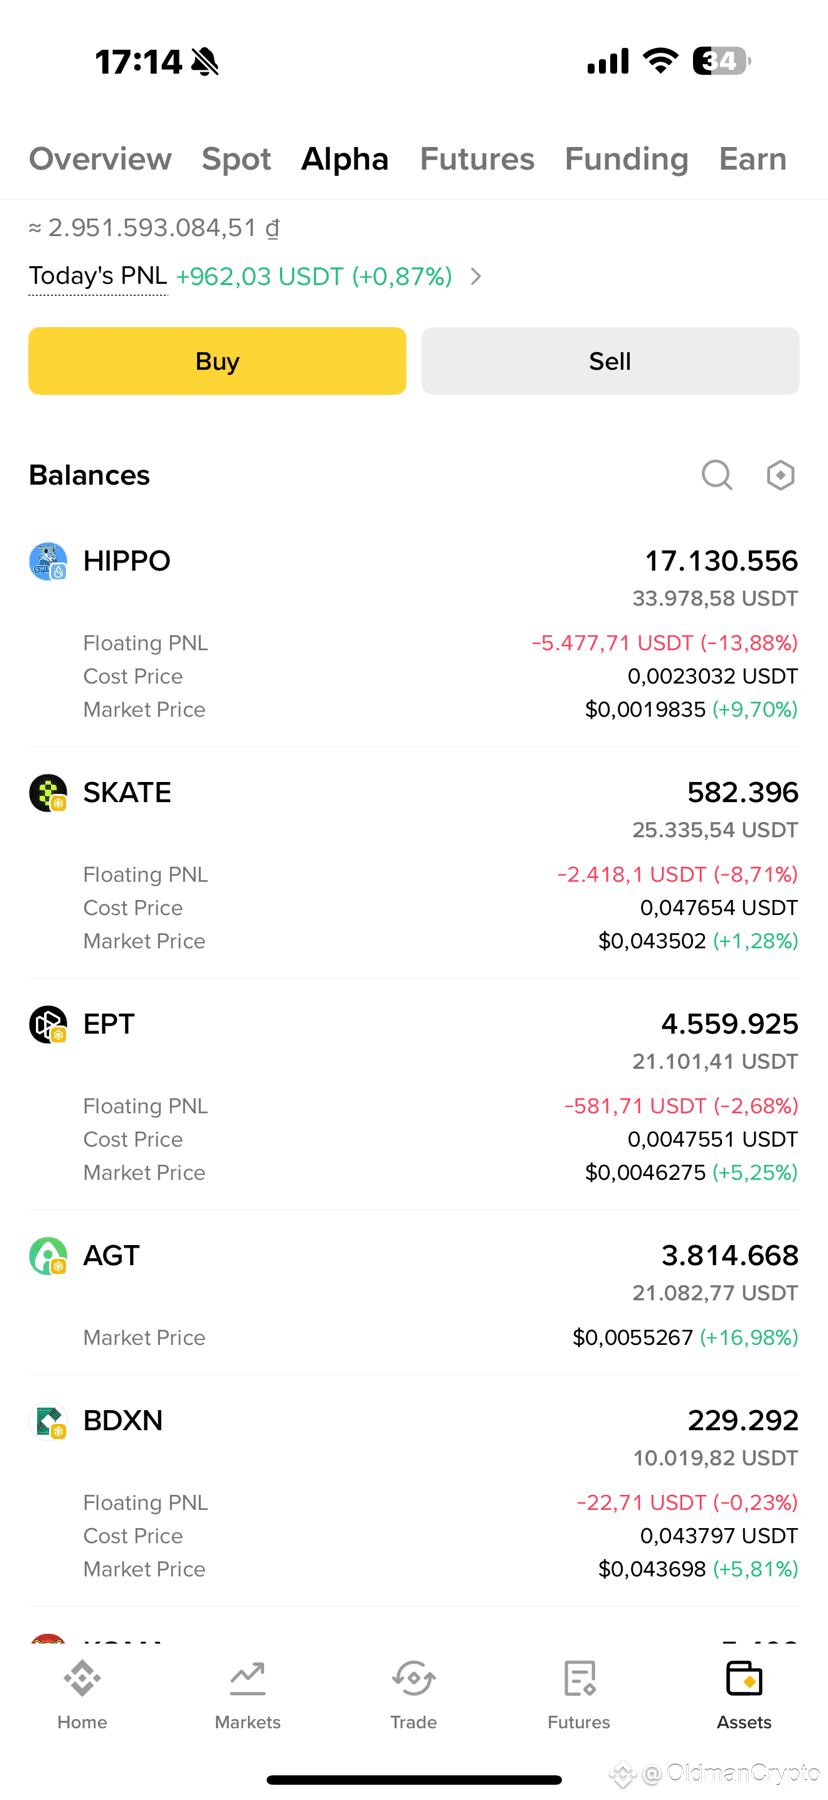The width and height of the screenshot is (828, 1800).
Task: Tap the underlined Today's PNL label
Action: (x=98, y=276)
